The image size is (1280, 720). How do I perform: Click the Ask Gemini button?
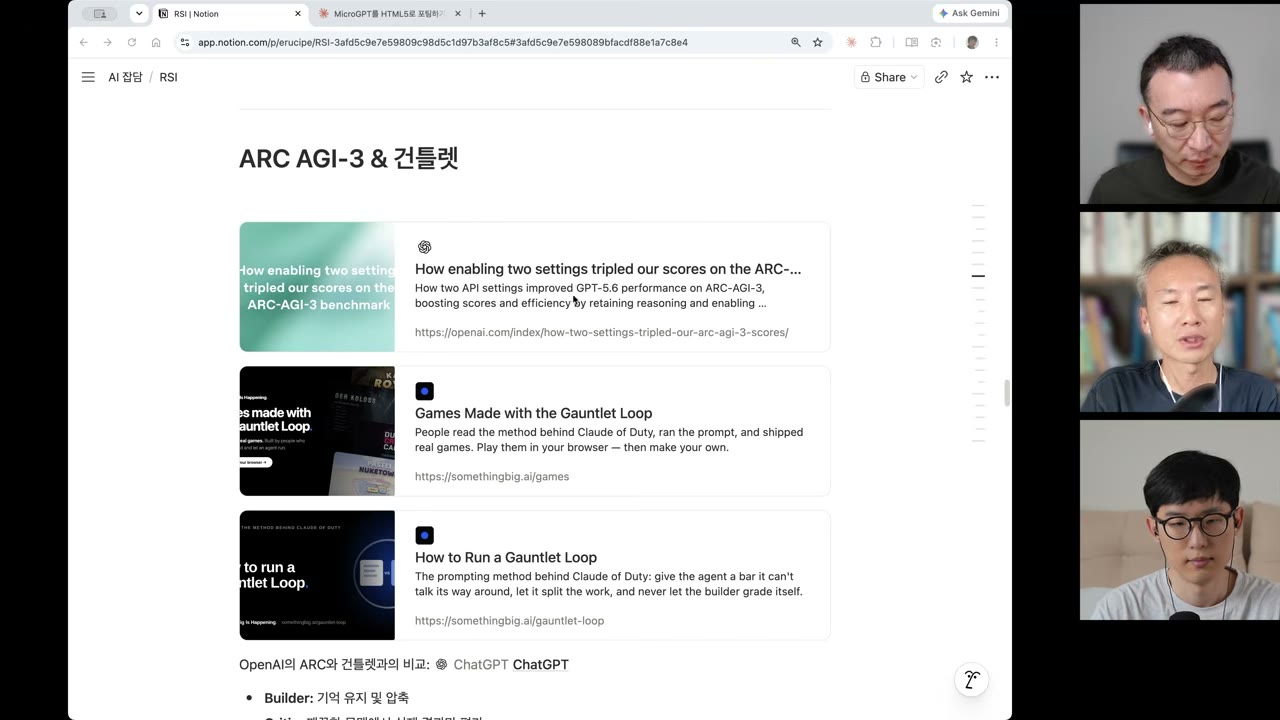pyautogui.click(x=969, y=13)
